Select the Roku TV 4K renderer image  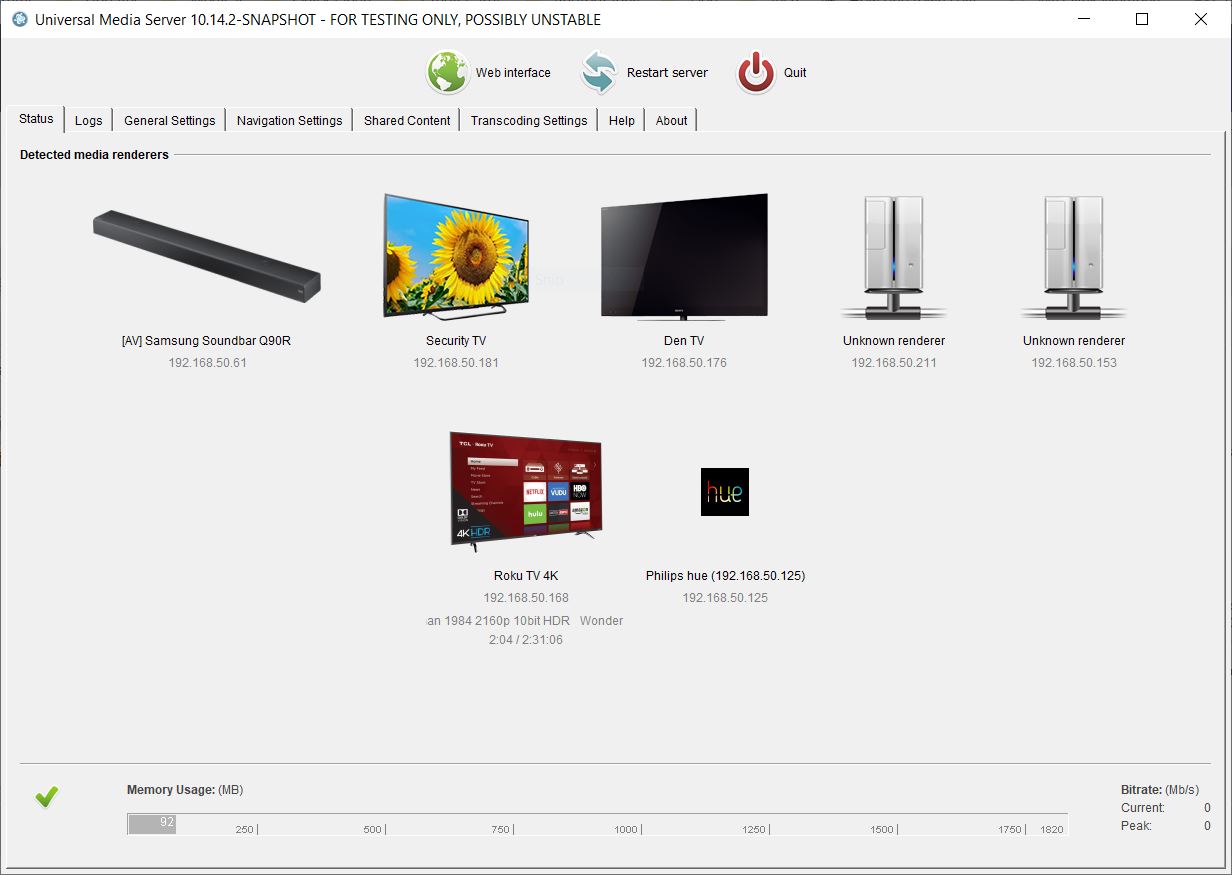pyautogui.click(x=526, y=492)
